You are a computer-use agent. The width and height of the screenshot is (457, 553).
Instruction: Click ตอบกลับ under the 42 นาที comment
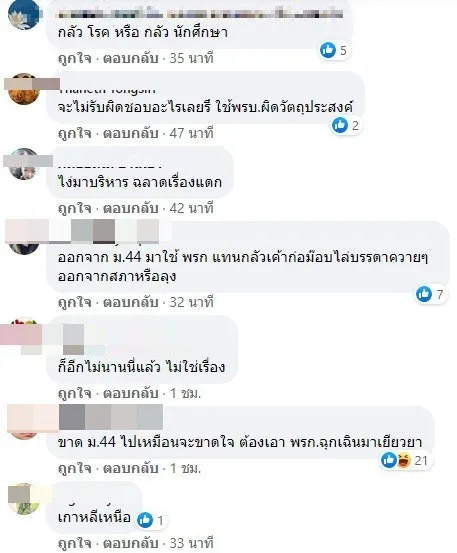[130, 208]
